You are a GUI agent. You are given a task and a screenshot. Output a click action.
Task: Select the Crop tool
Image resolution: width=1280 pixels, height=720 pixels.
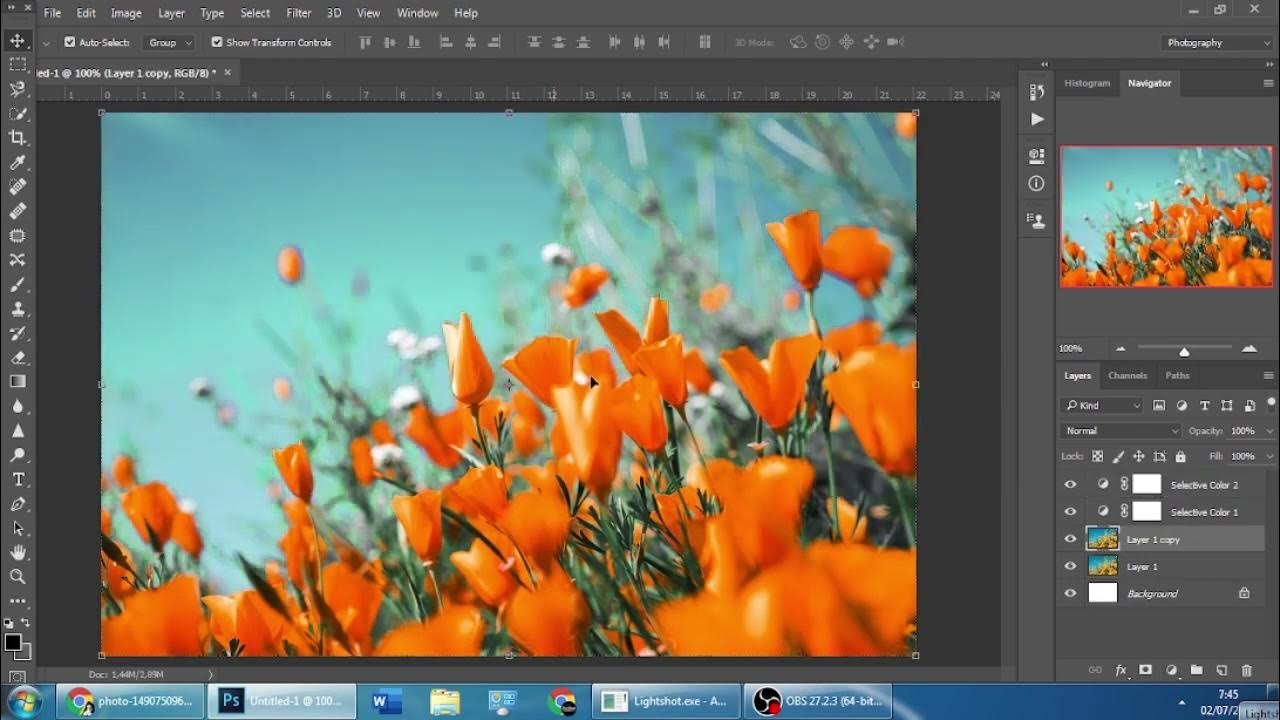pyautogui.click(x=17, y=138)
